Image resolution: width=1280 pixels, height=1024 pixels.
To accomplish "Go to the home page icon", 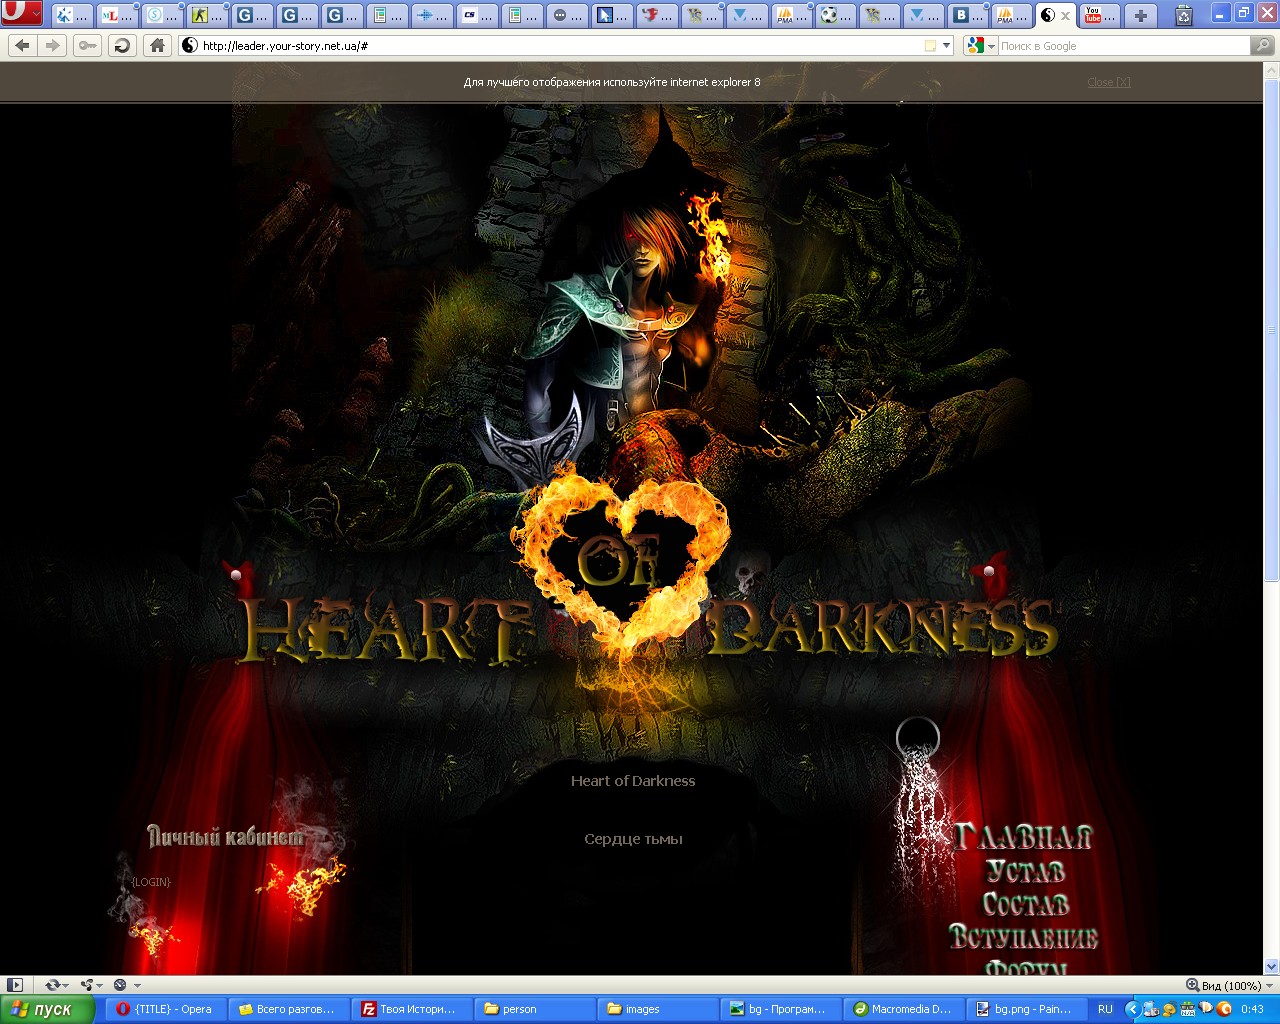I will (x=157, y=45).
